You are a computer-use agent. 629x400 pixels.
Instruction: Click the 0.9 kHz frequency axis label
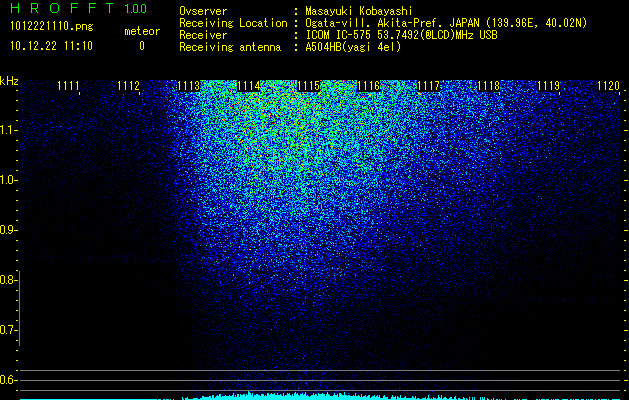tap(8, 230)
